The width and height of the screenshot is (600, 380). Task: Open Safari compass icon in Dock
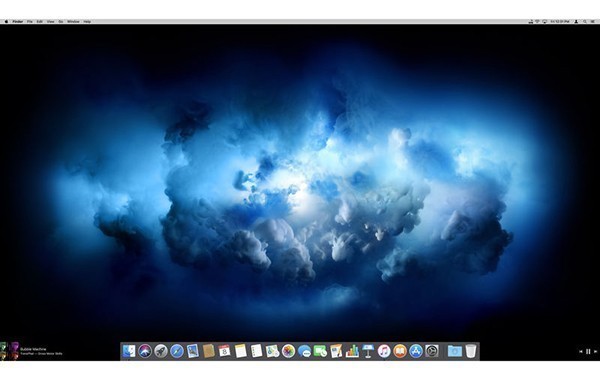[x=177, y=351]
